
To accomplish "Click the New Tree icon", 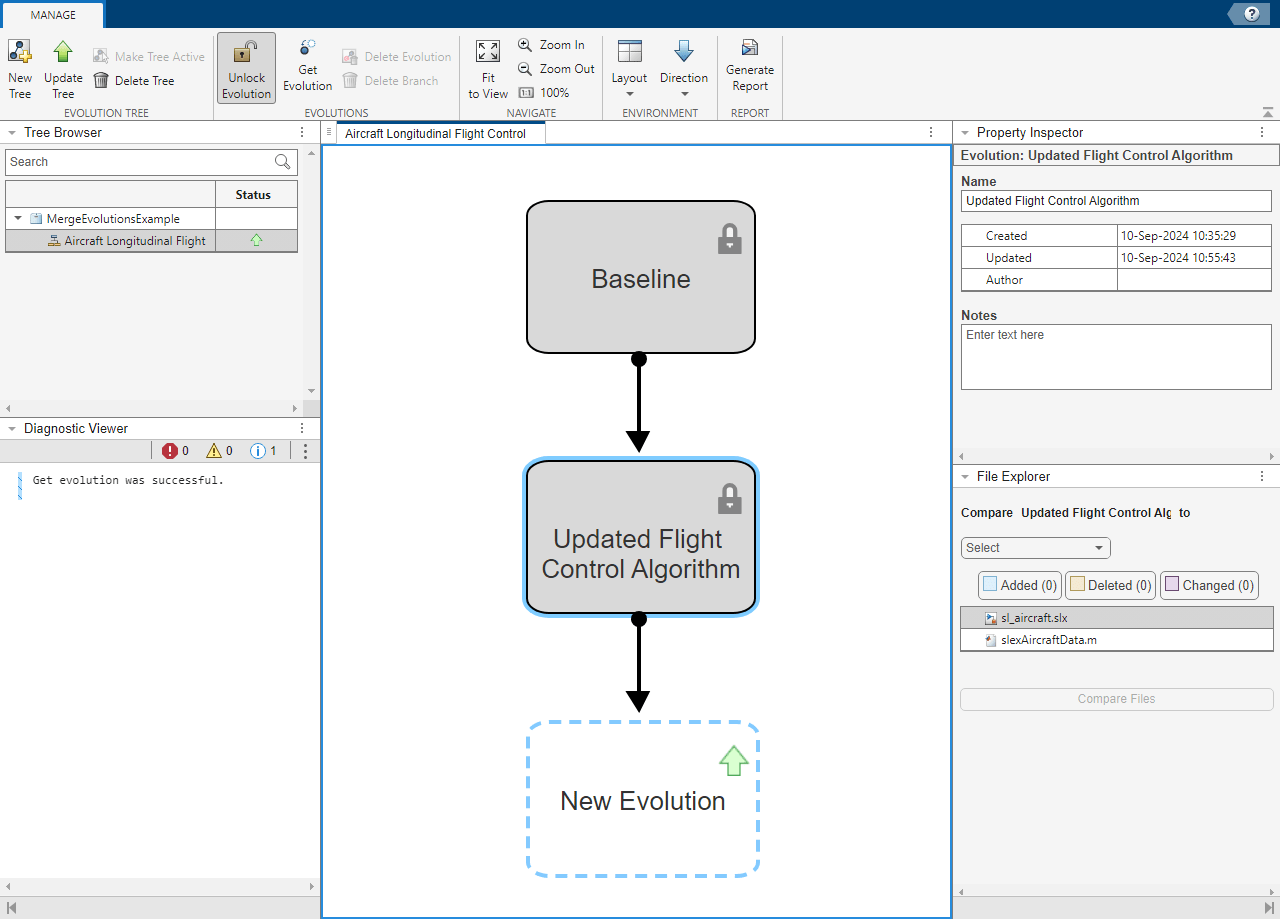I will tap(20, 52).
